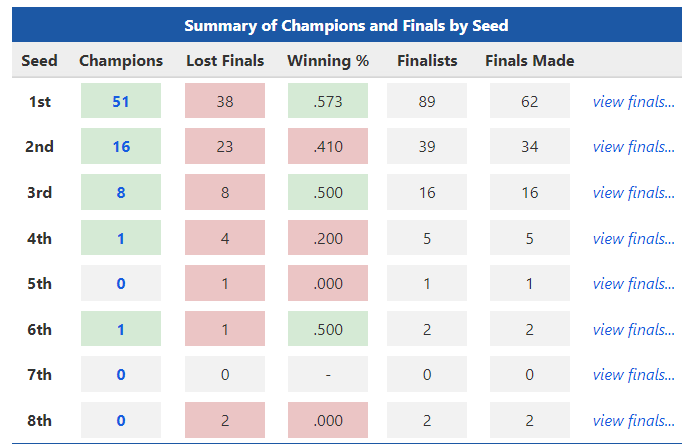
Task: Click the 3rd seed champions count 8
Action: pyautogui.click(x=121, y=192)
